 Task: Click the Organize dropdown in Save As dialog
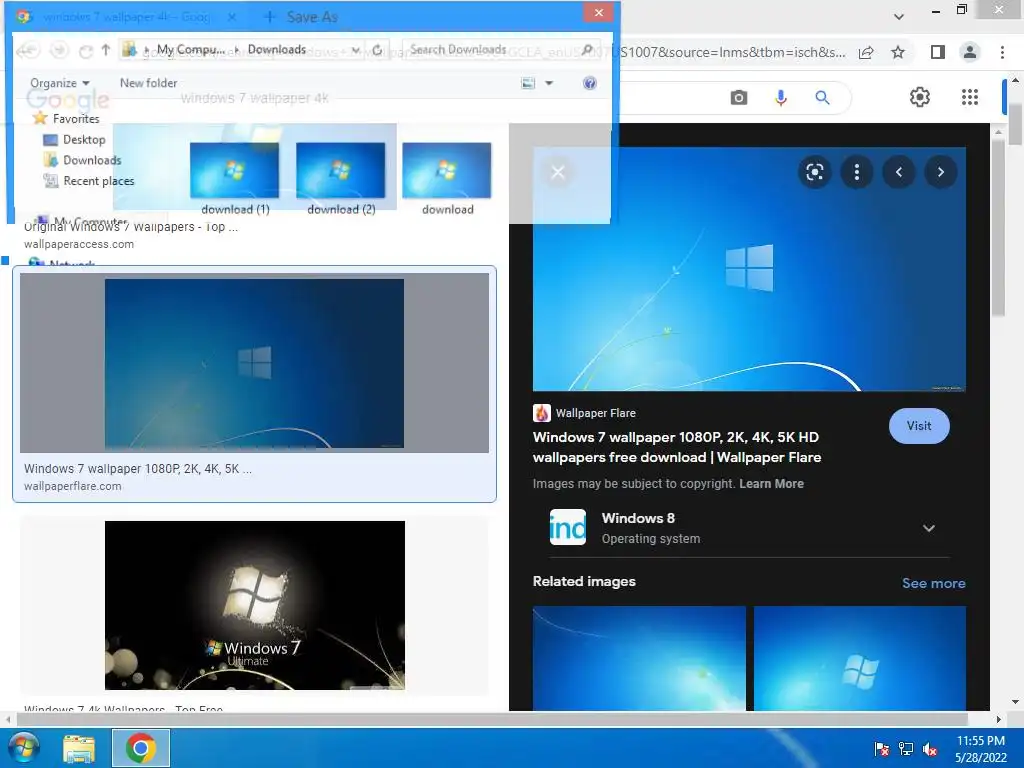click(x=59, y=83)
